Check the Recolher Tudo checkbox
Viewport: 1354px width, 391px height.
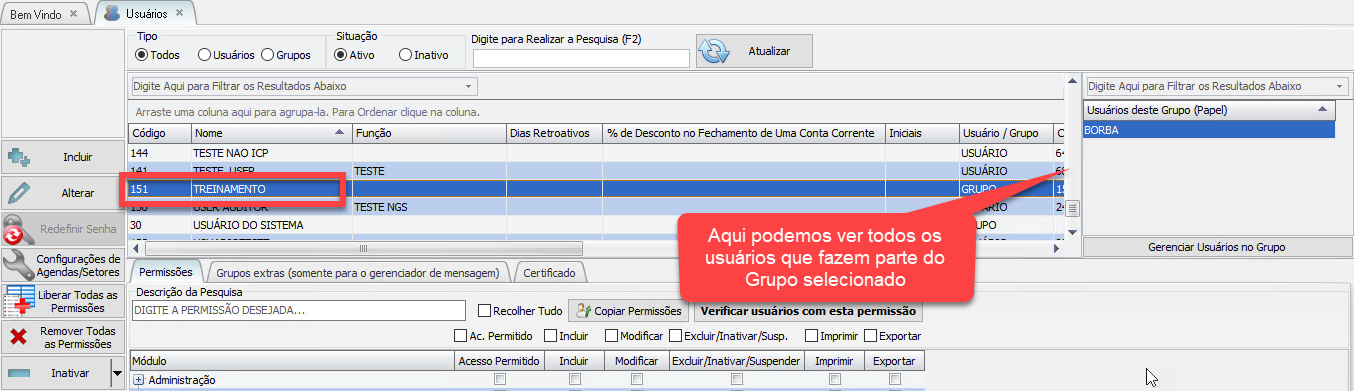pyautogui.click(x=485, y=311)
